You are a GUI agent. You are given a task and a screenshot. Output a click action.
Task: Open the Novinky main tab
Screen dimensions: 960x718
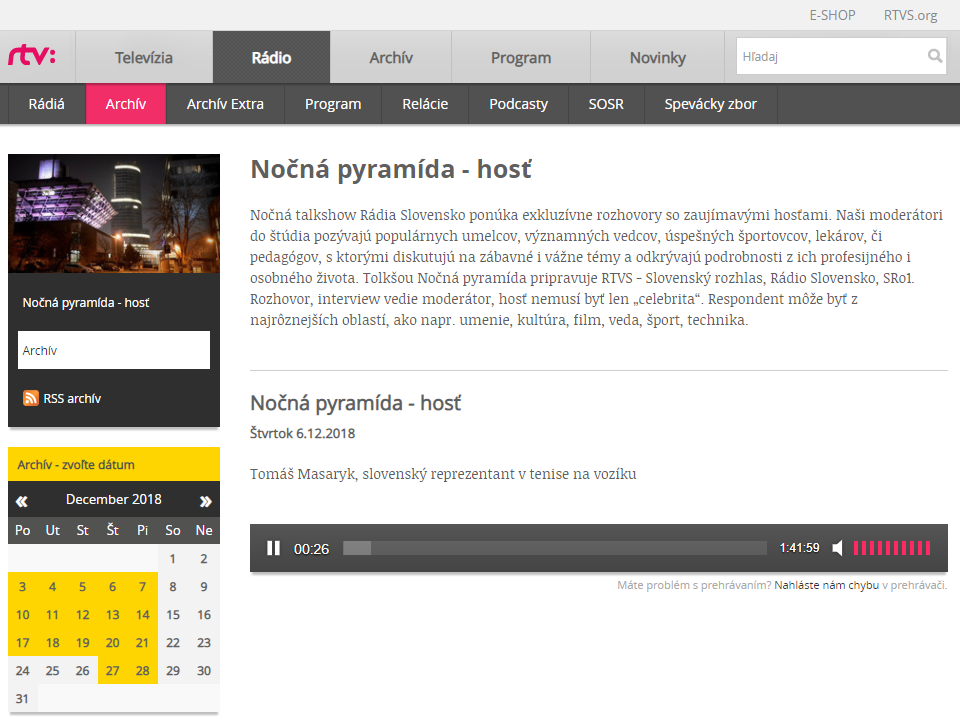click(x=658, y=58)
